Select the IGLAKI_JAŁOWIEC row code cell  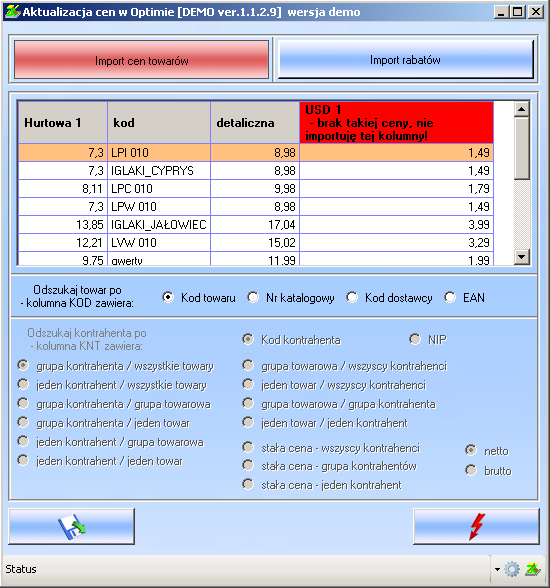[159, 225]
